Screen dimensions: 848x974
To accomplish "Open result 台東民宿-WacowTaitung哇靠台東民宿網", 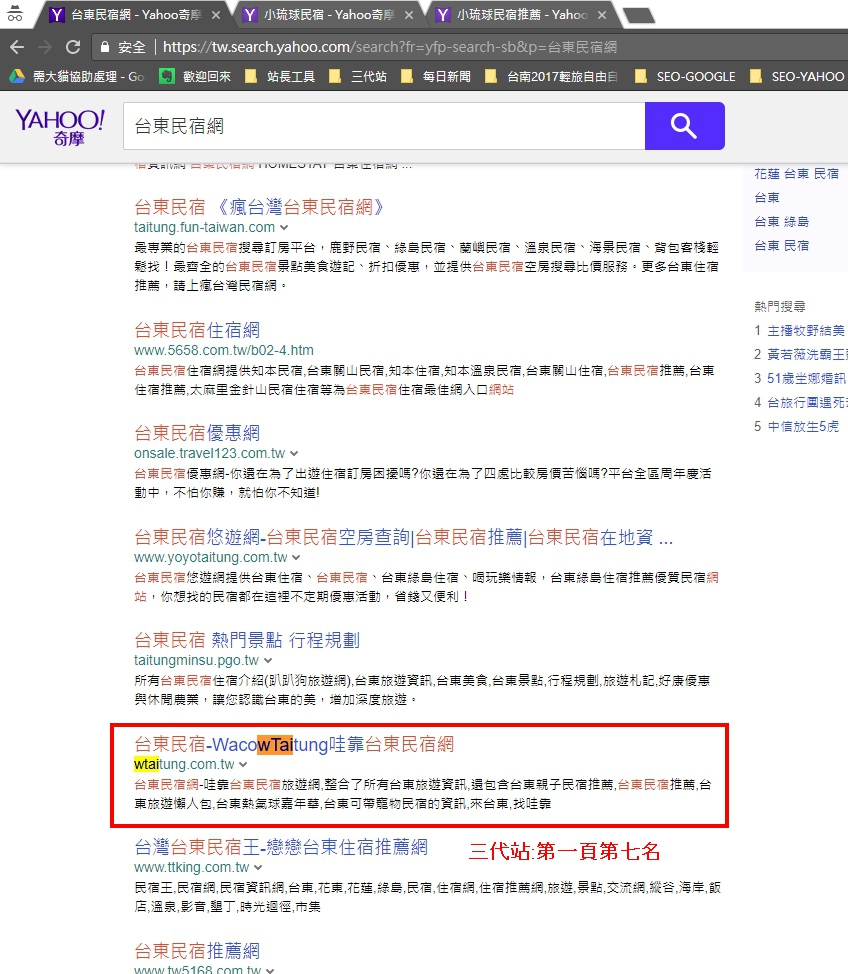I will (294, 744).
